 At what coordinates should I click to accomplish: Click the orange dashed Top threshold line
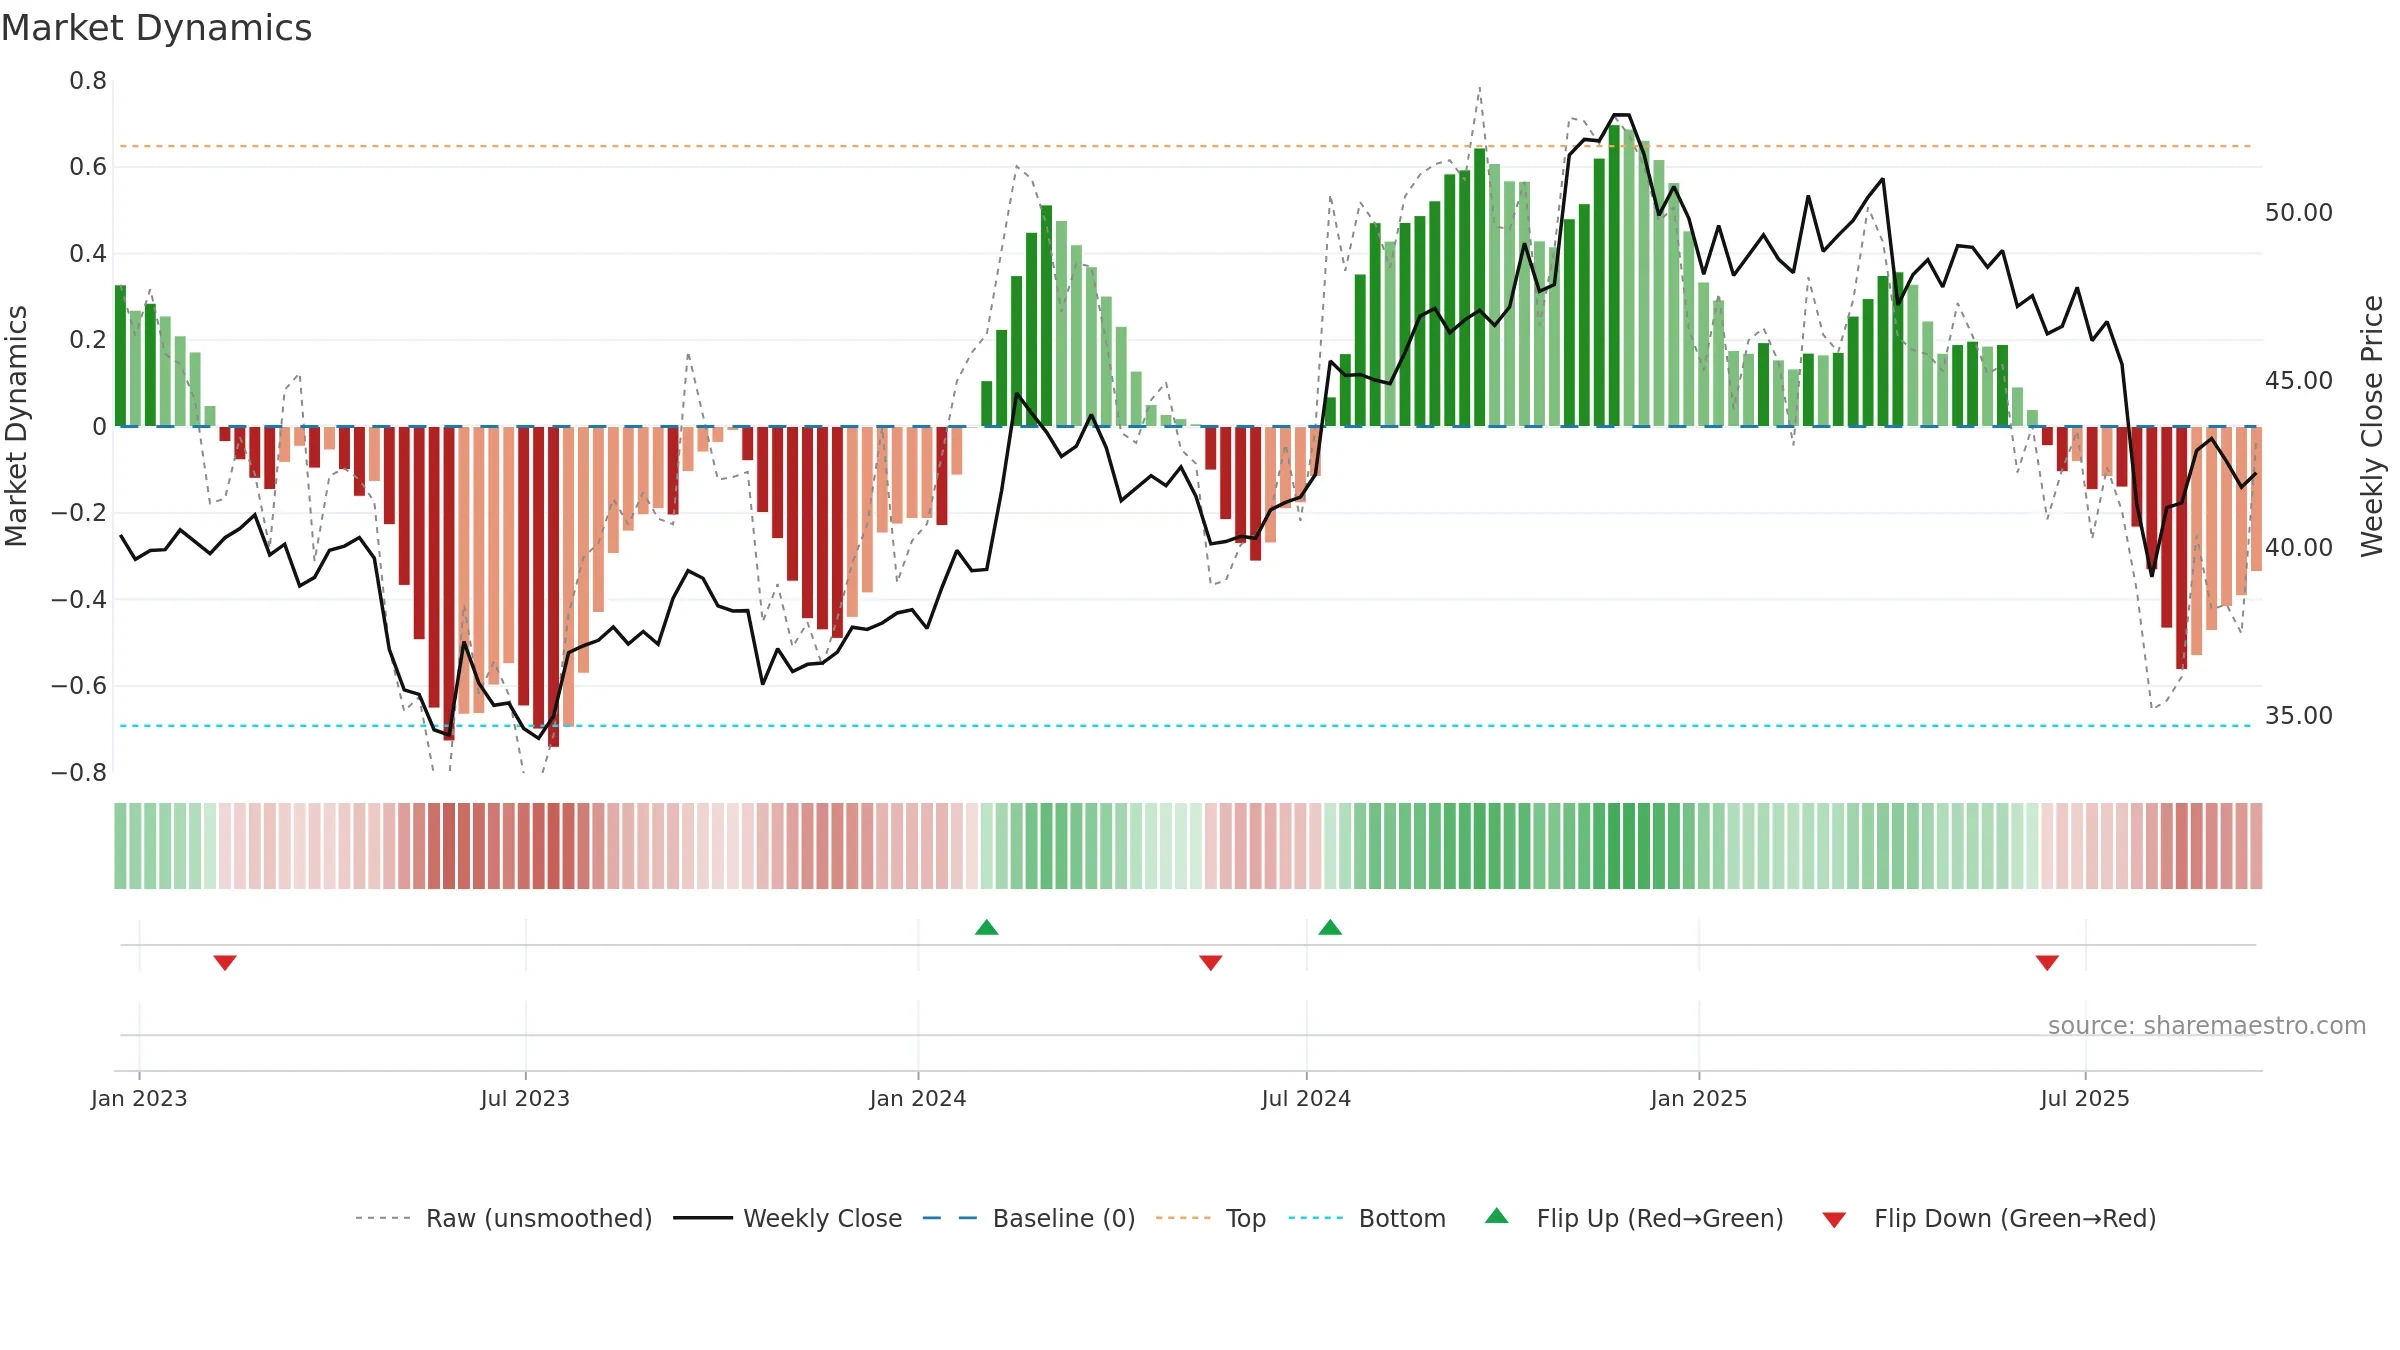pos(1185,146)
